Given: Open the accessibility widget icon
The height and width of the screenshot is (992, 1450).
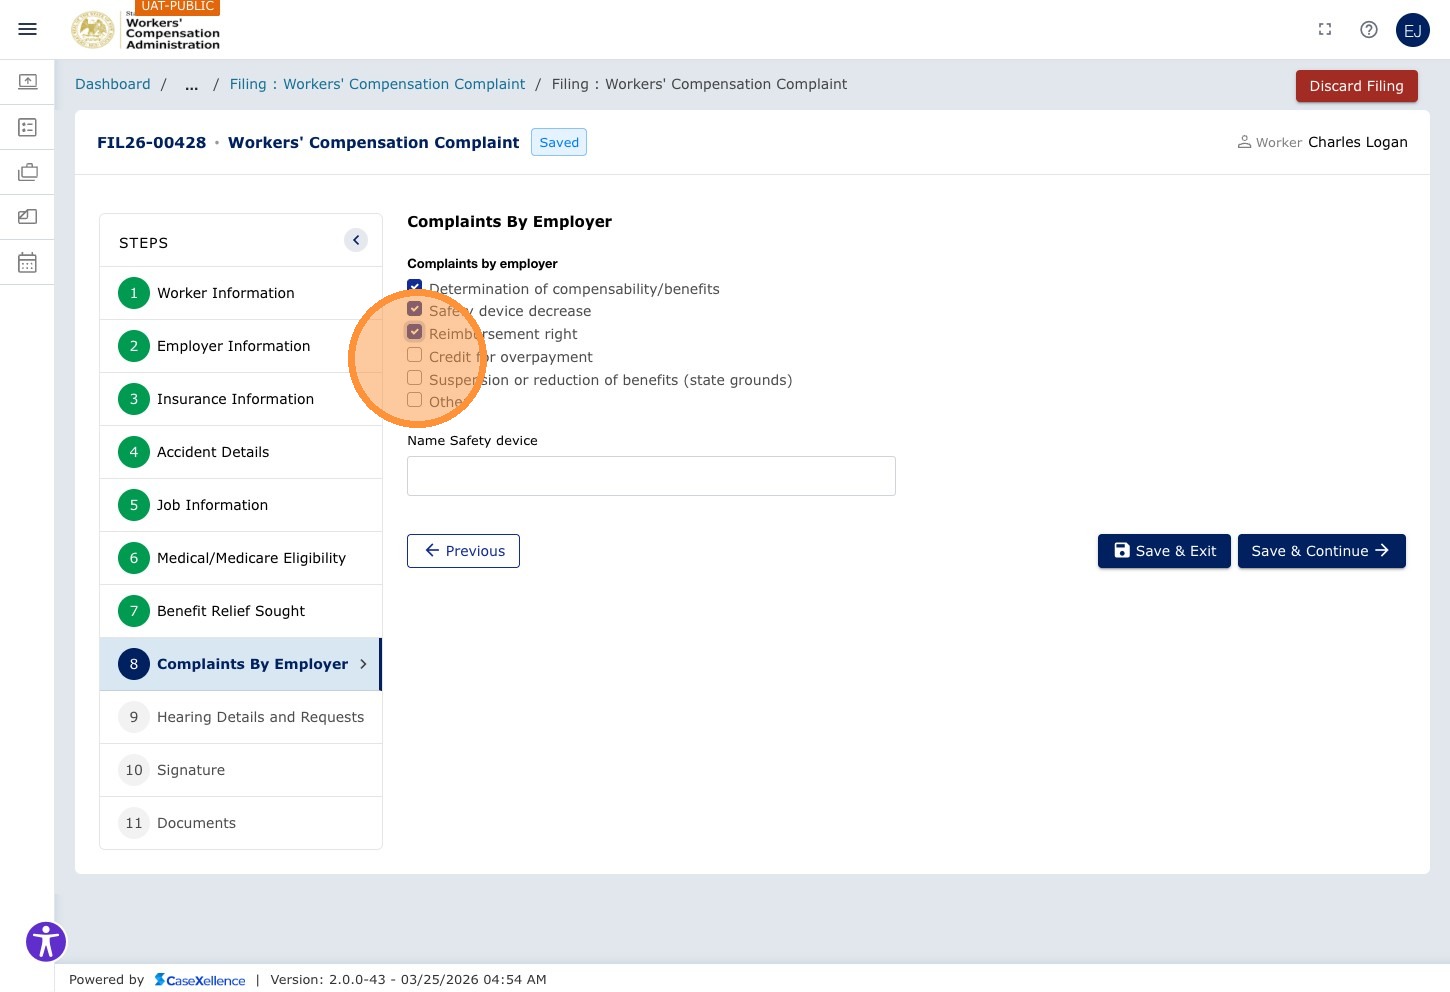Looking at the screenshot, I should coord(46,941).
